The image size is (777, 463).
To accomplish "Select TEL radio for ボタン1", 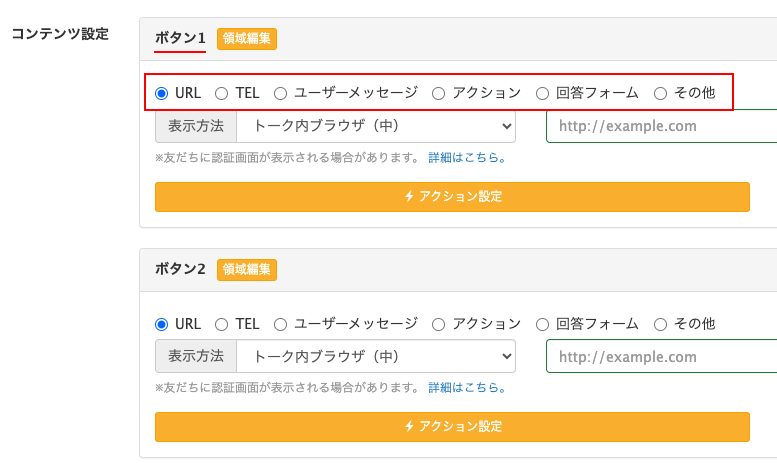I will pos(222,93).
